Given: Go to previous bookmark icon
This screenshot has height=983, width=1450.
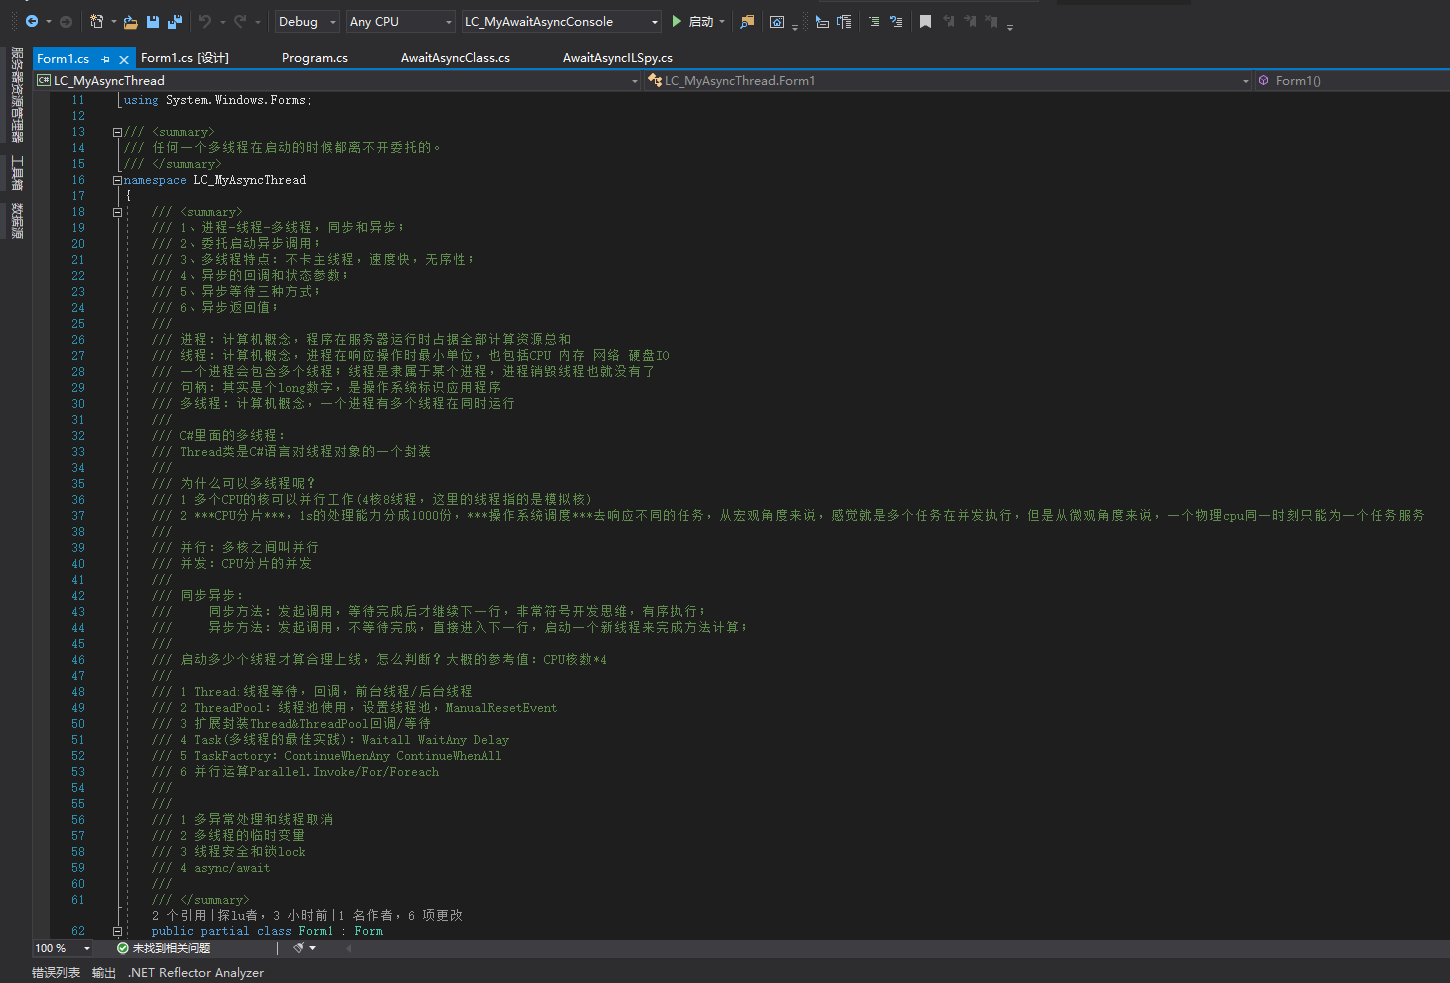Looking at the screenshot, I should click(x=948, y=21).
